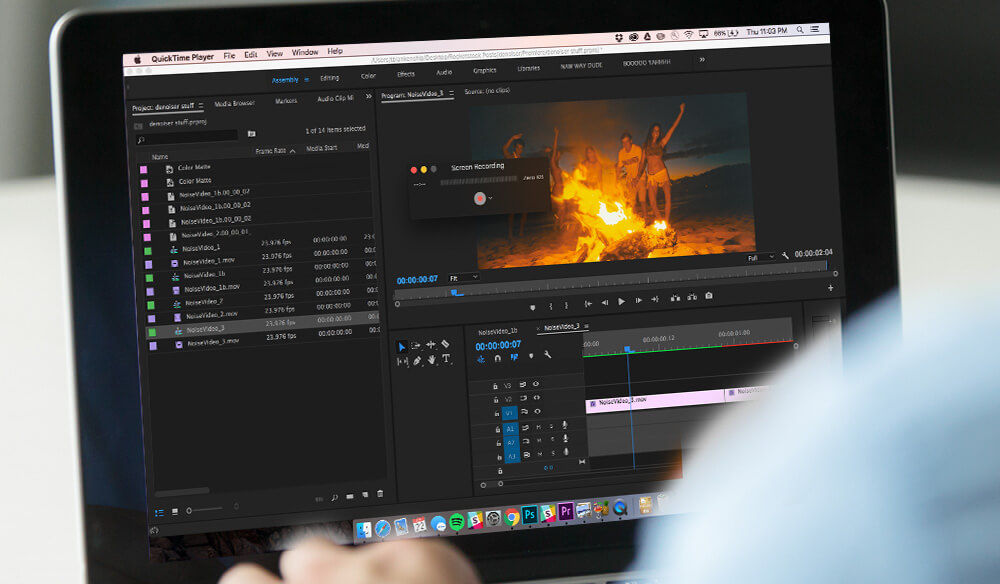Select the Slip tool
This screenshot has width=1000, height=584.
(402, 361)
